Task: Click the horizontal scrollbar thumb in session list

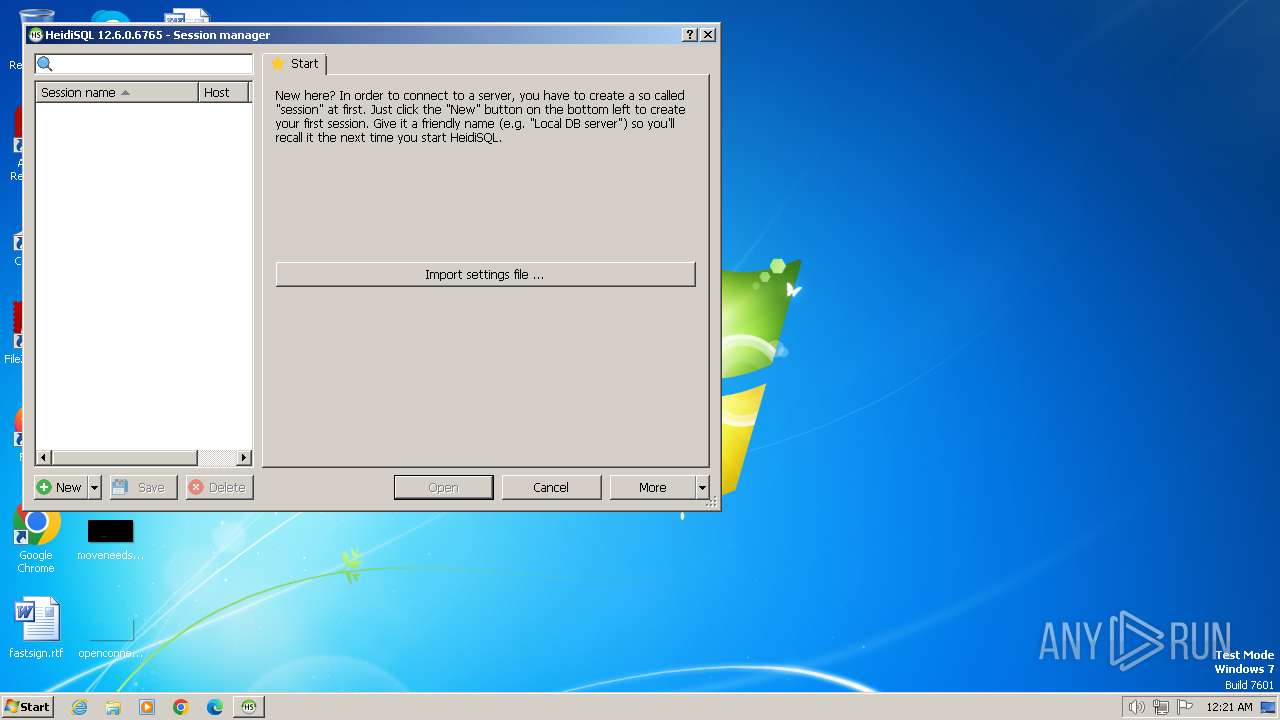Action: pyautogui.click(x=124, y=457)
